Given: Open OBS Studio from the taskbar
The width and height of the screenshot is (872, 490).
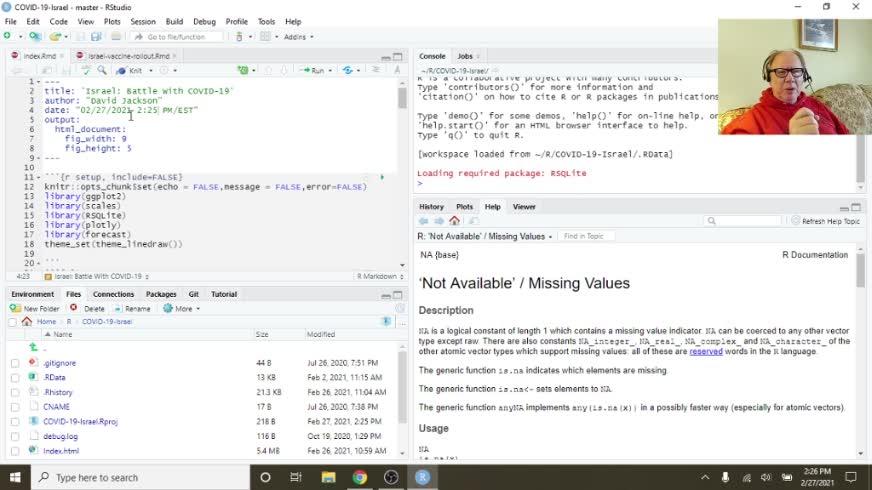Looking at the screenshot, I should point(391,477).
